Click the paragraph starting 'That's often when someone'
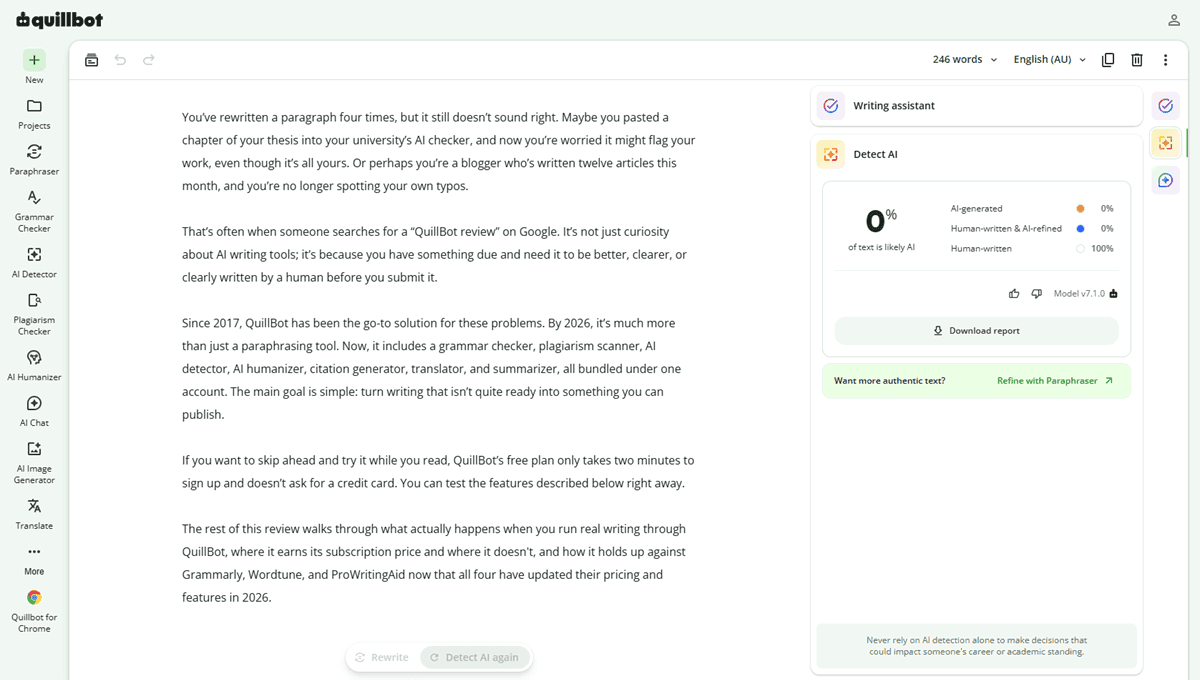This screenshot has width=1200, height=680. [434, 255]
